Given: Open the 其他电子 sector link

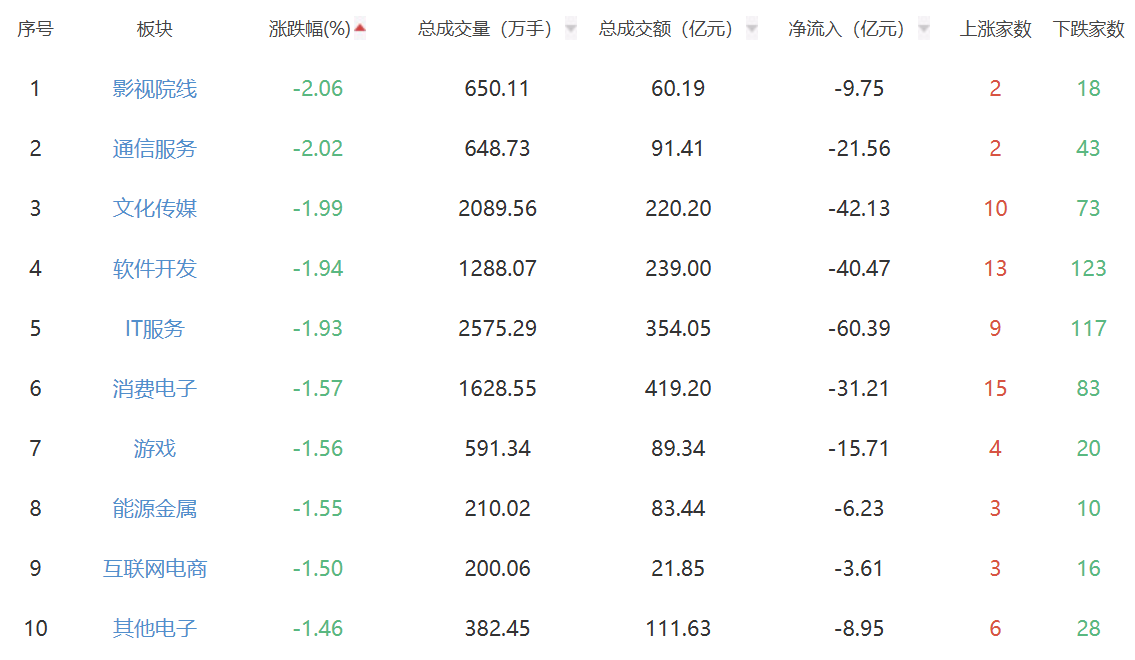Looking at the screenshot, I should click(x=155, y=629).
